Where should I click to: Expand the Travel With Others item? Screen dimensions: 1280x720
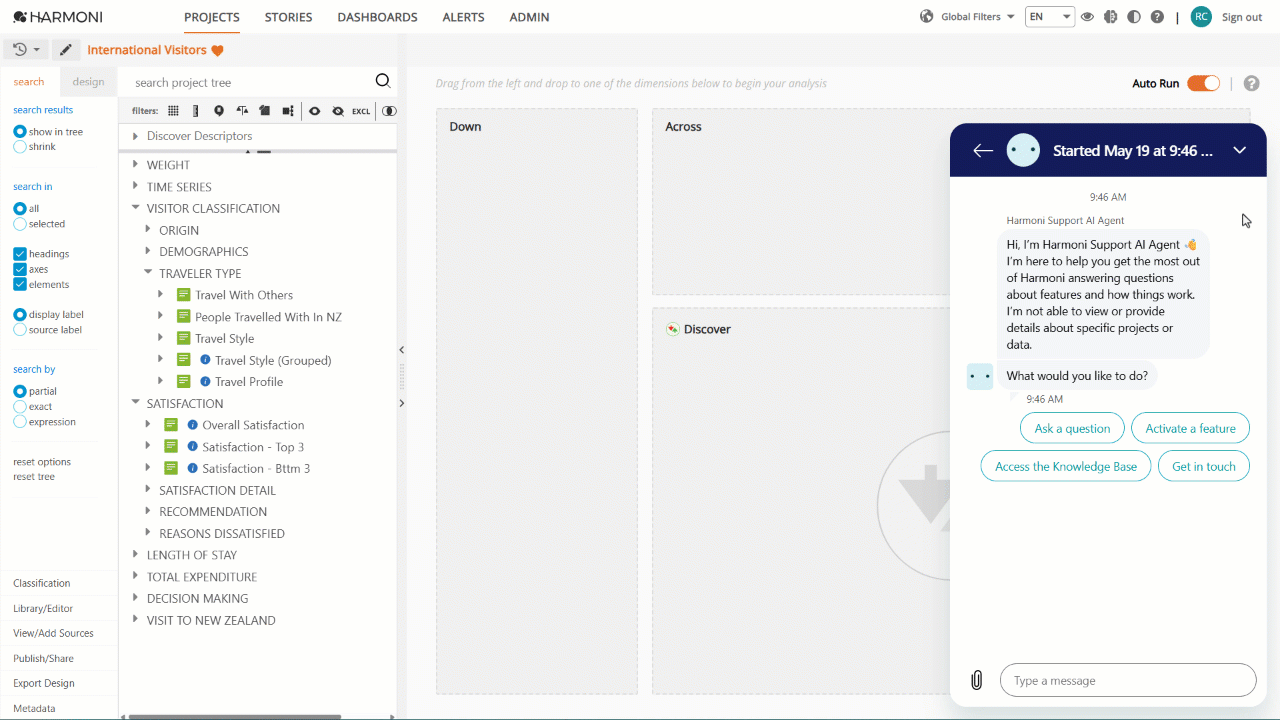pyautogui.click(x=160, y=295)
